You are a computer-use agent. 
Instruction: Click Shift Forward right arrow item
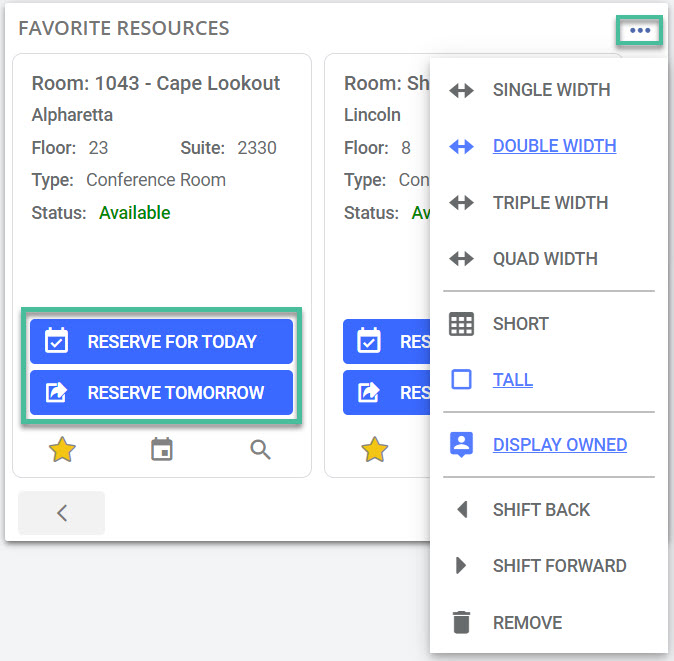[x=559, y=566]
